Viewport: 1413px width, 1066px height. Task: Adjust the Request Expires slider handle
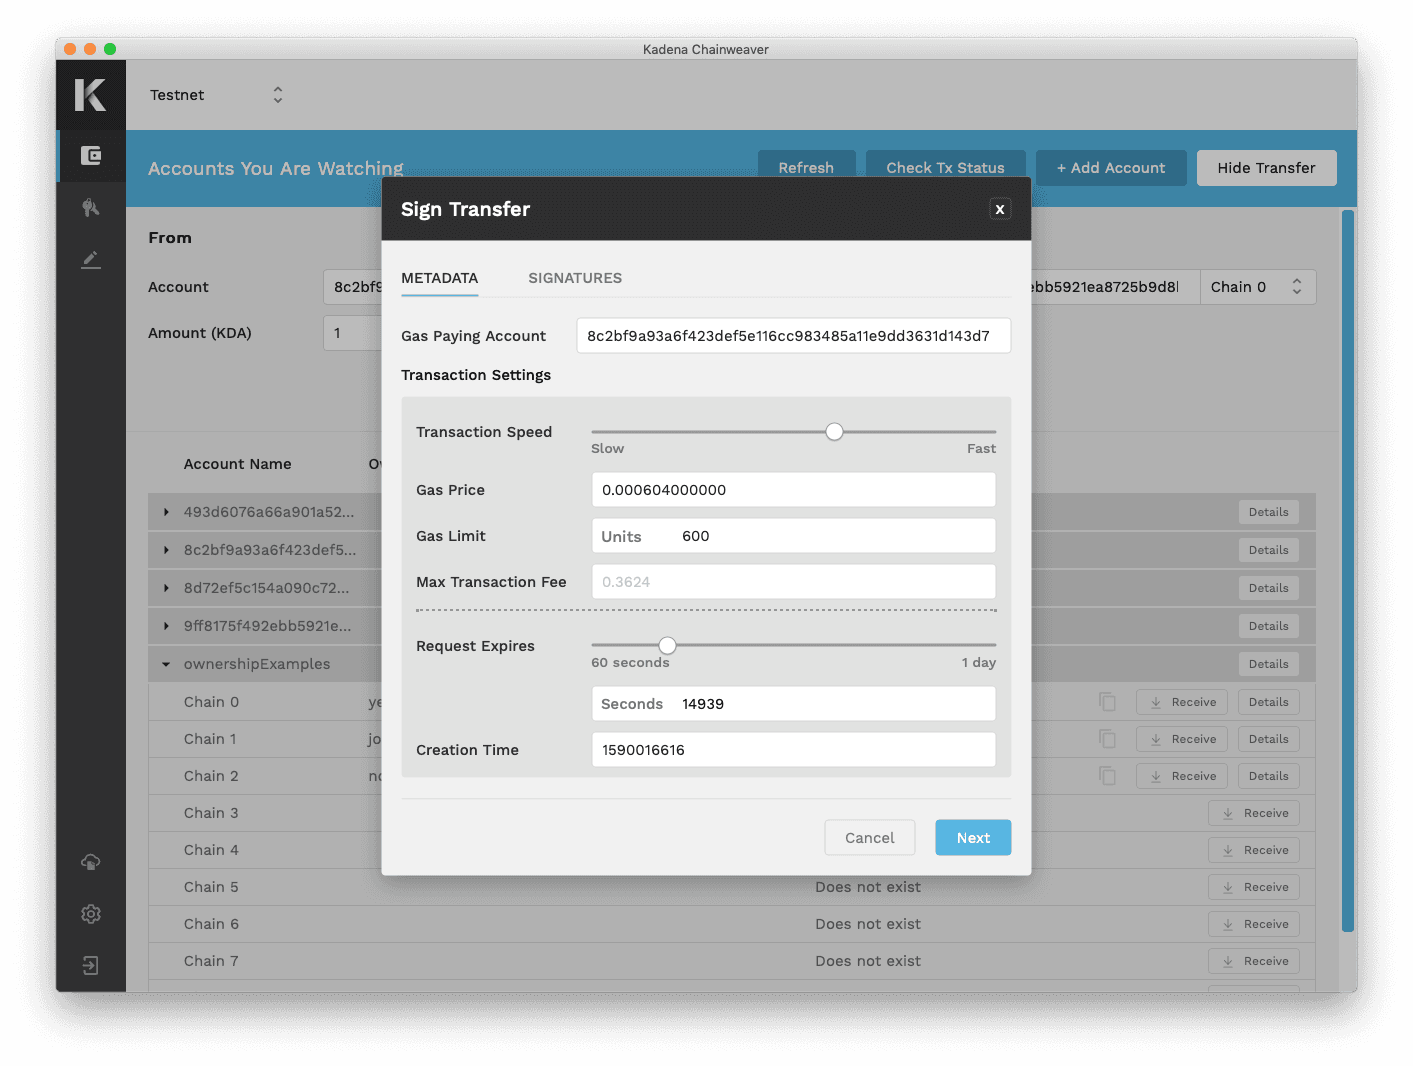coord(667,645)
